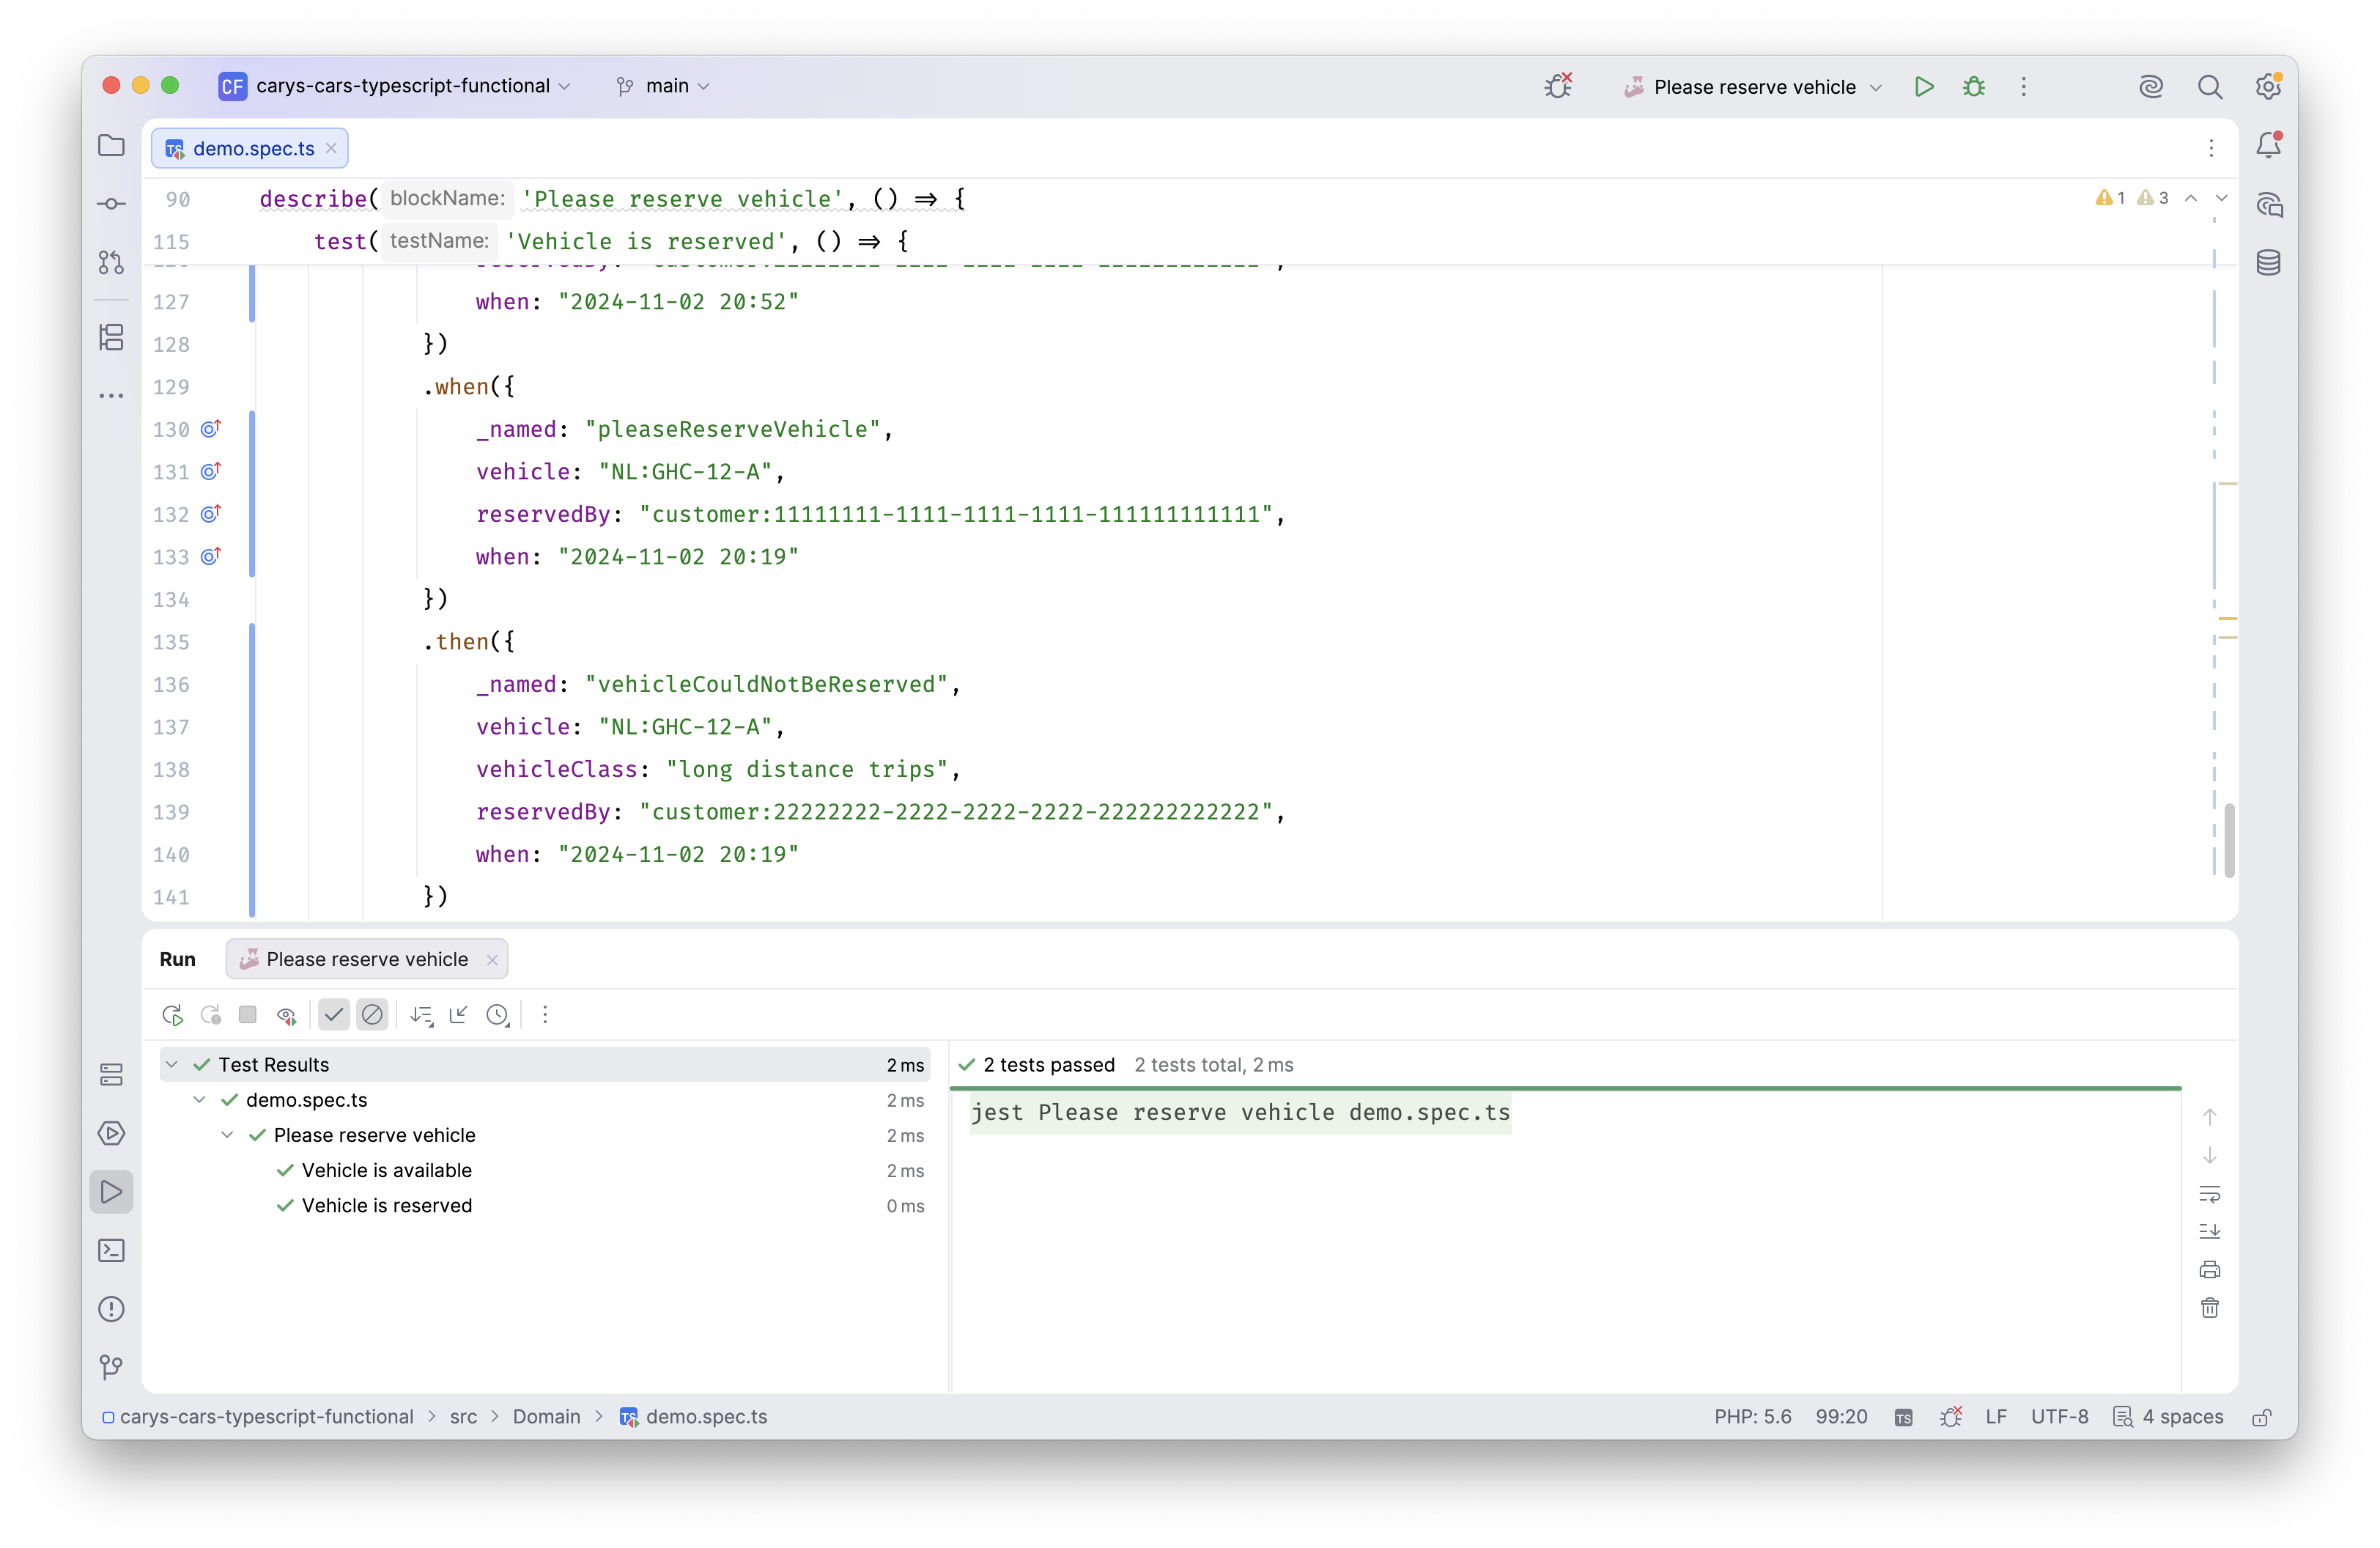
Task: Click '4 spaces' indent setting
Action: pyautogui.click(x=2168, y=1417)
